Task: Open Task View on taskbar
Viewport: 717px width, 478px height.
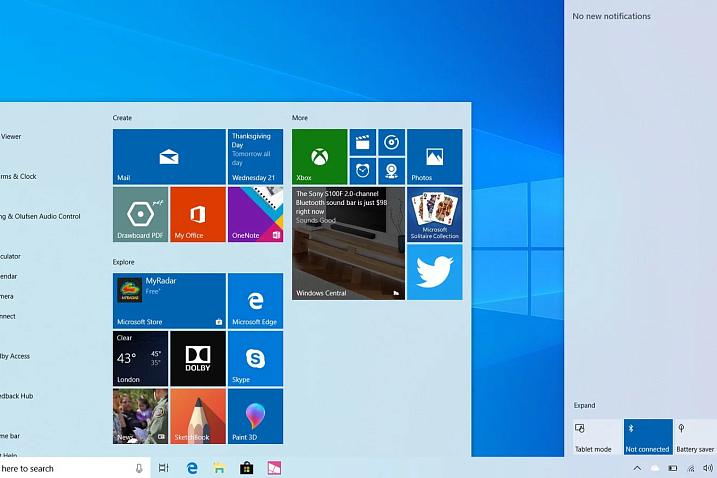Action: tap(164, 468)
